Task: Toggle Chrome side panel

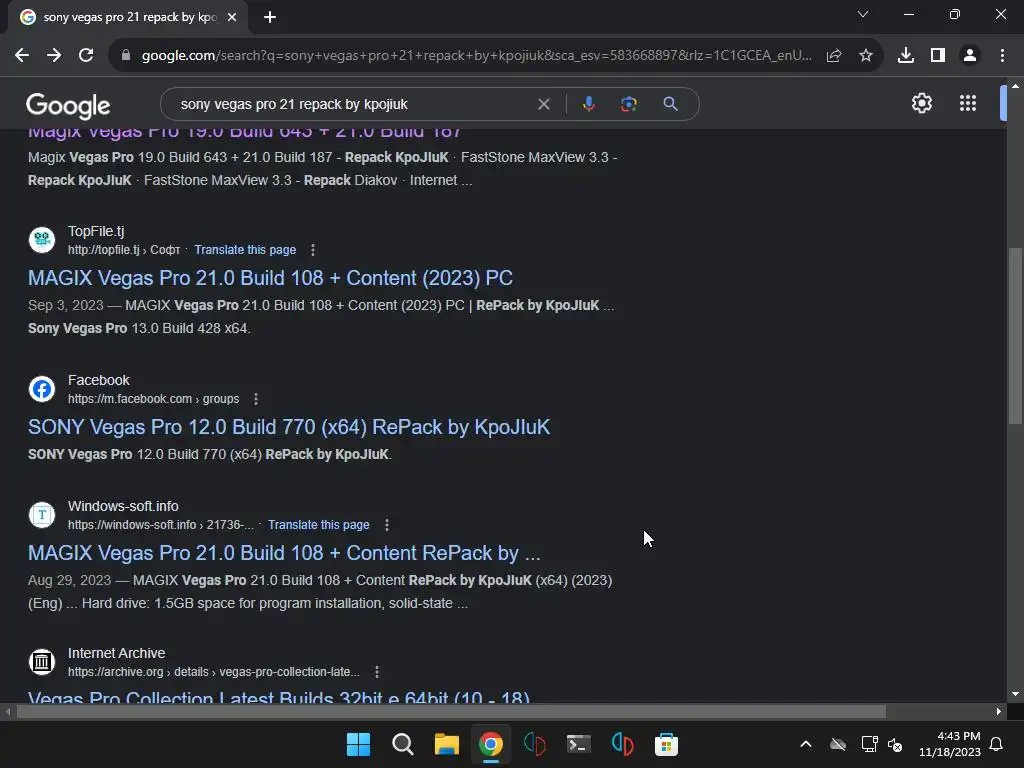Action: 938,56
